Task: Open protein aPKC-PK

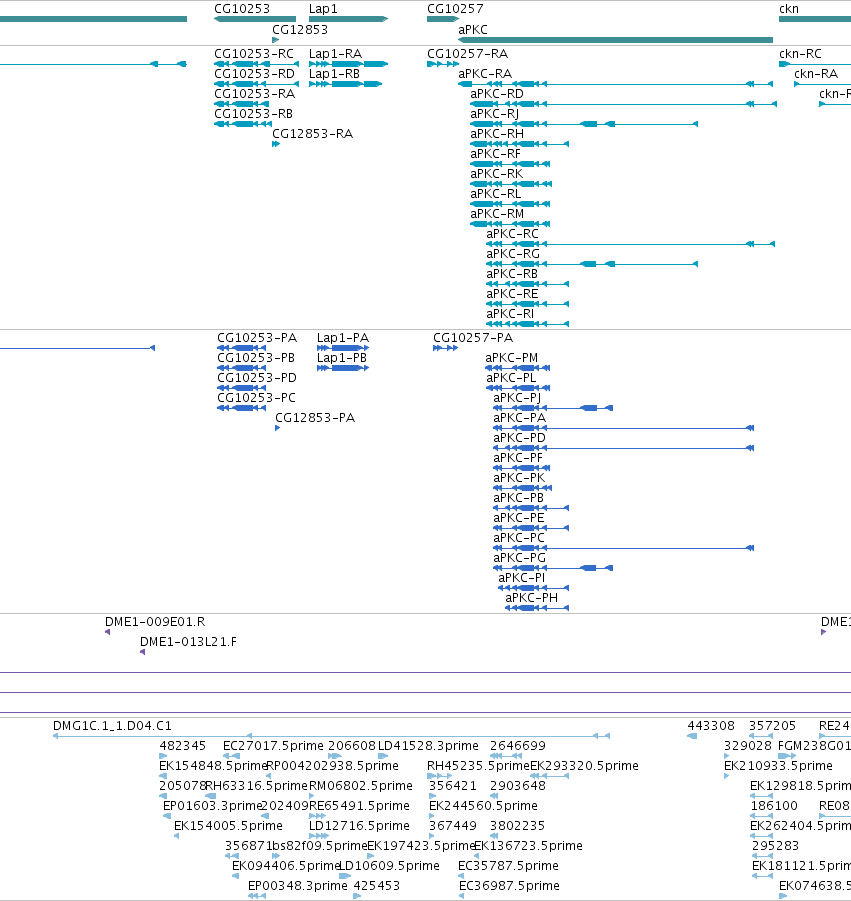Action: pyautogui.click(x=519, y=478)
